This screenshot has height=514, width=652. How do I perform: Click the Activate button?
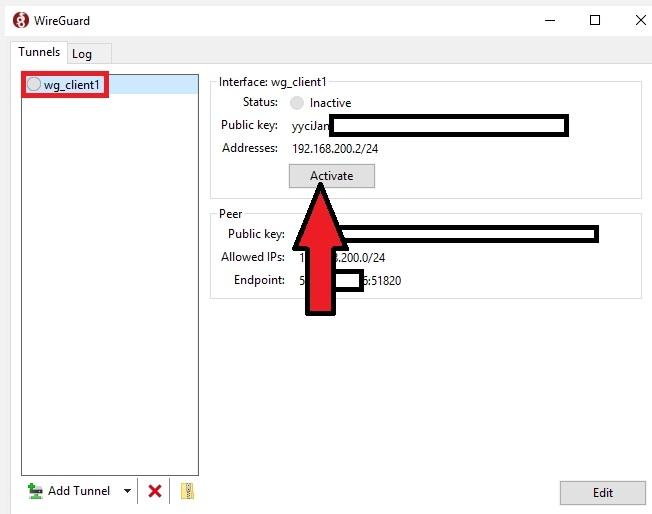(332, 176)
